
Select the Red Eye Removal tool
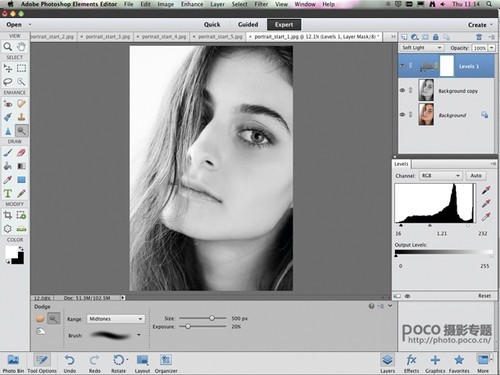click(x=8, y=104)
